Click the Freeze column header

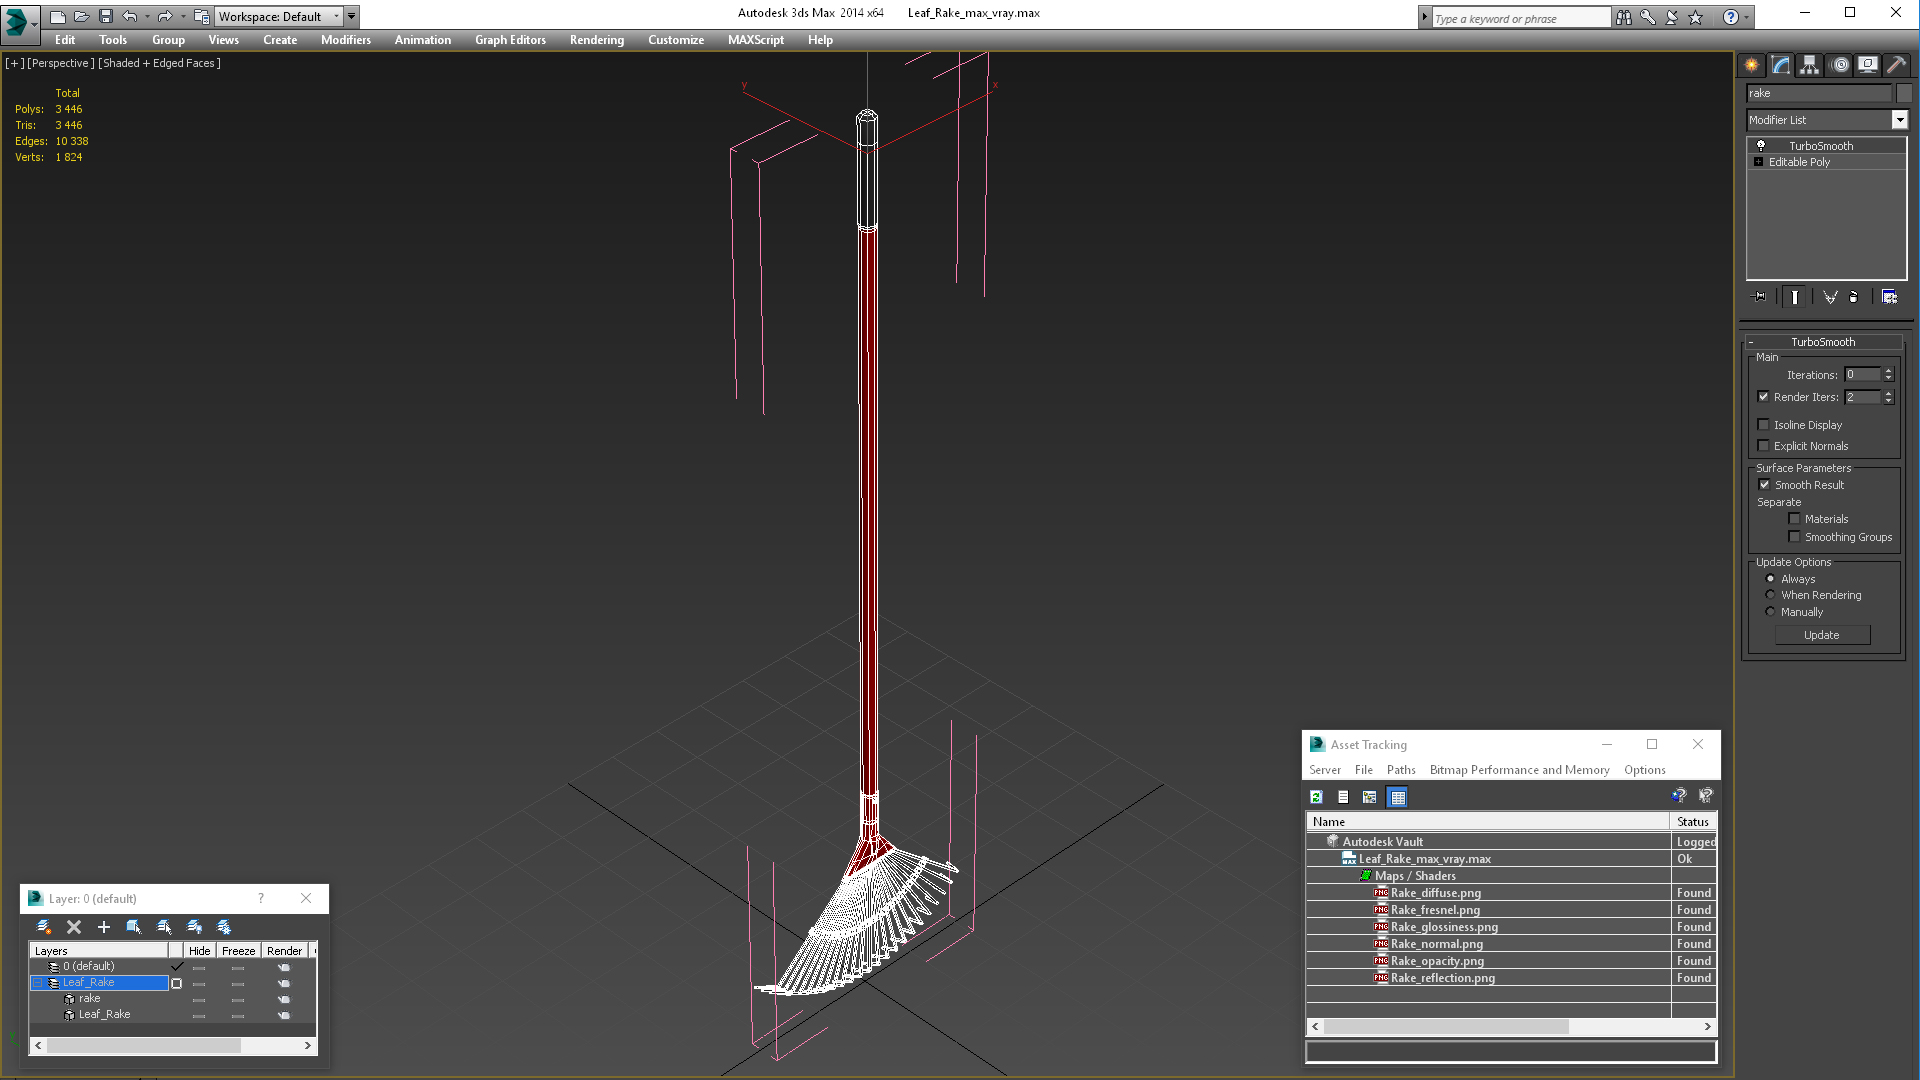tap(238, 951)
